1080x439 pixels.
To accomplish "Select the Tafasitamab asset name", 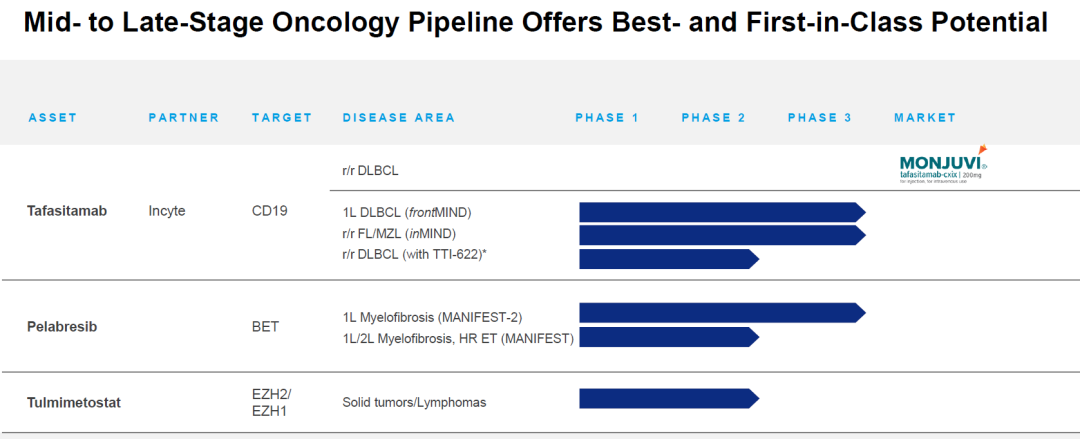I will (67, 211).
